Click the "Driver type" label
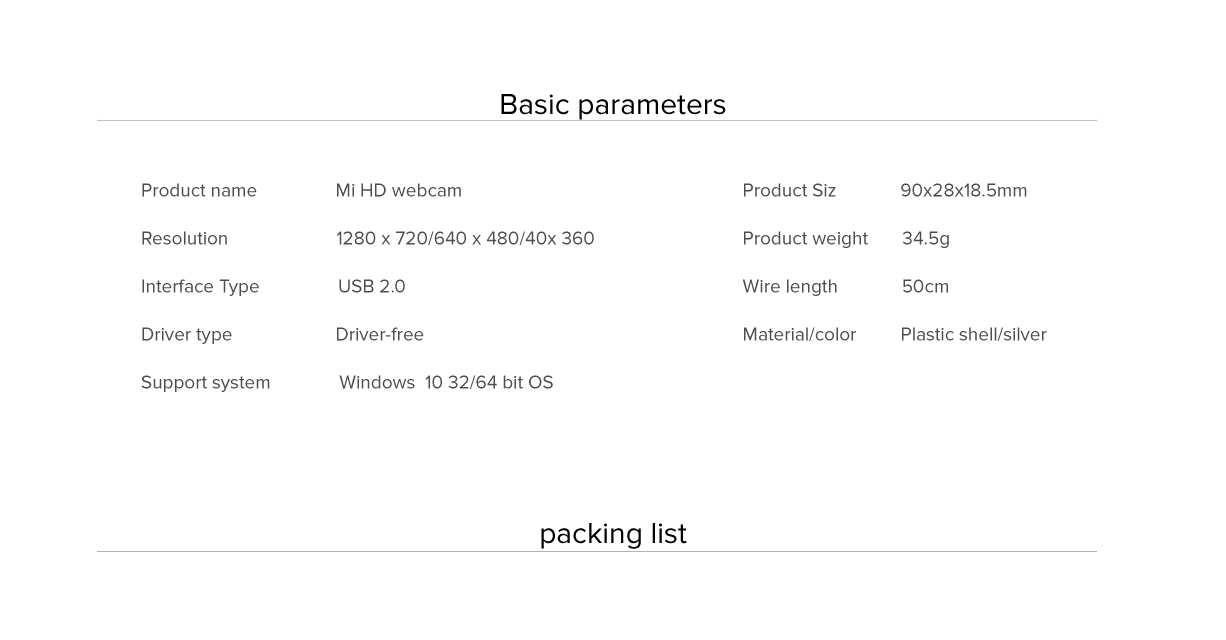 [186, 335]
